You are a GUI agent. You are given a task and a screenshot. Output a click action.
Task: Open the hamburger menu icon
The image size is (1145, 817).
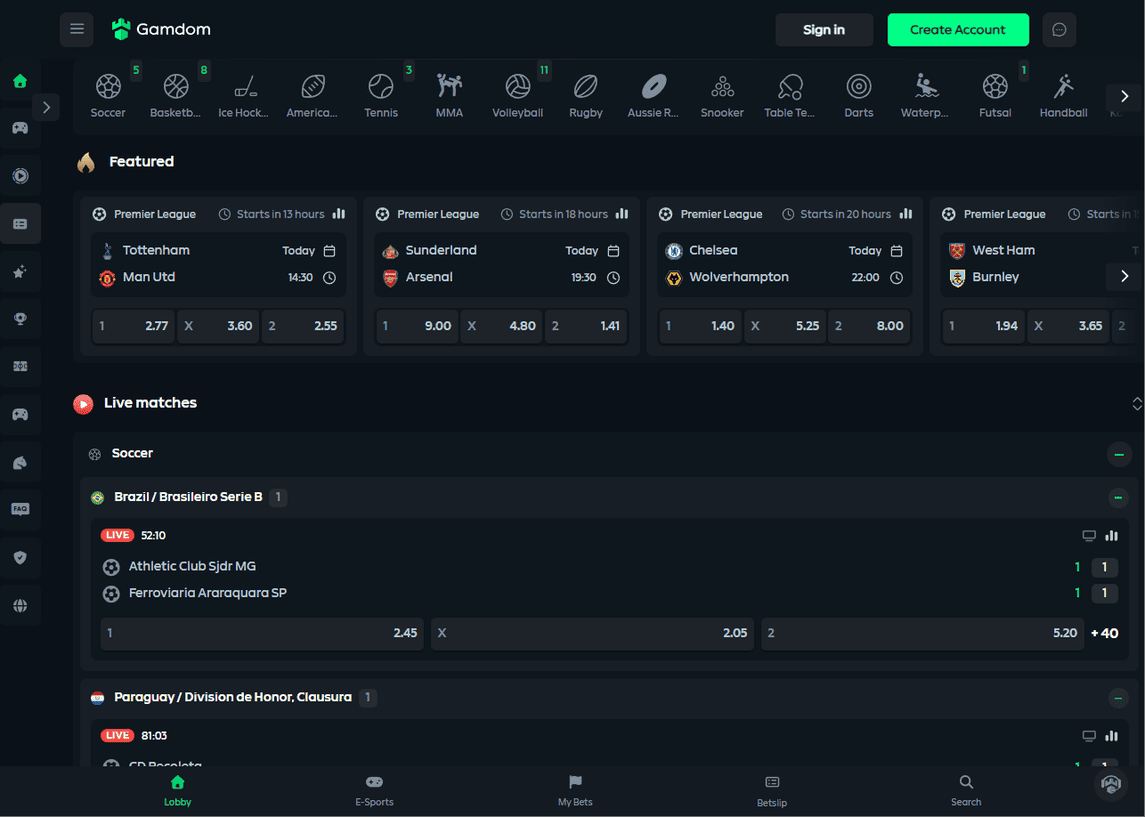pyautogui.click(x=77, y=30)
